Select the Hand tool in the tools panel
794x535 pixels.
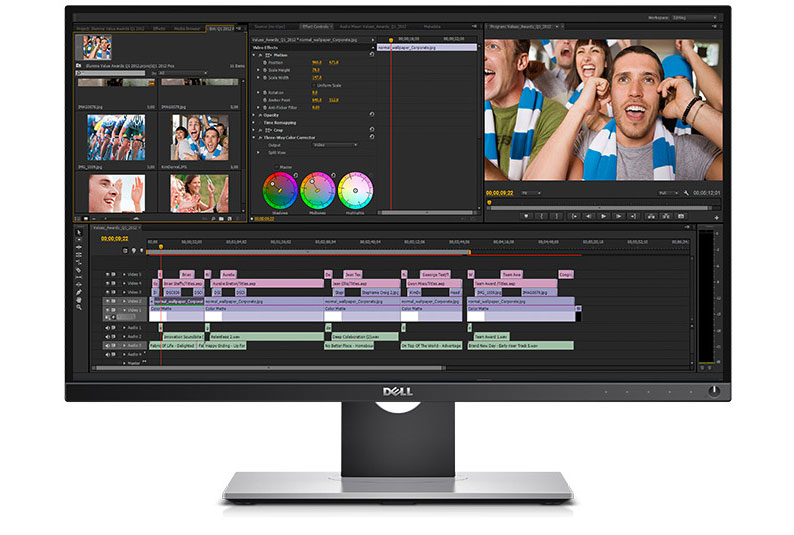click(x=78, y=300)
